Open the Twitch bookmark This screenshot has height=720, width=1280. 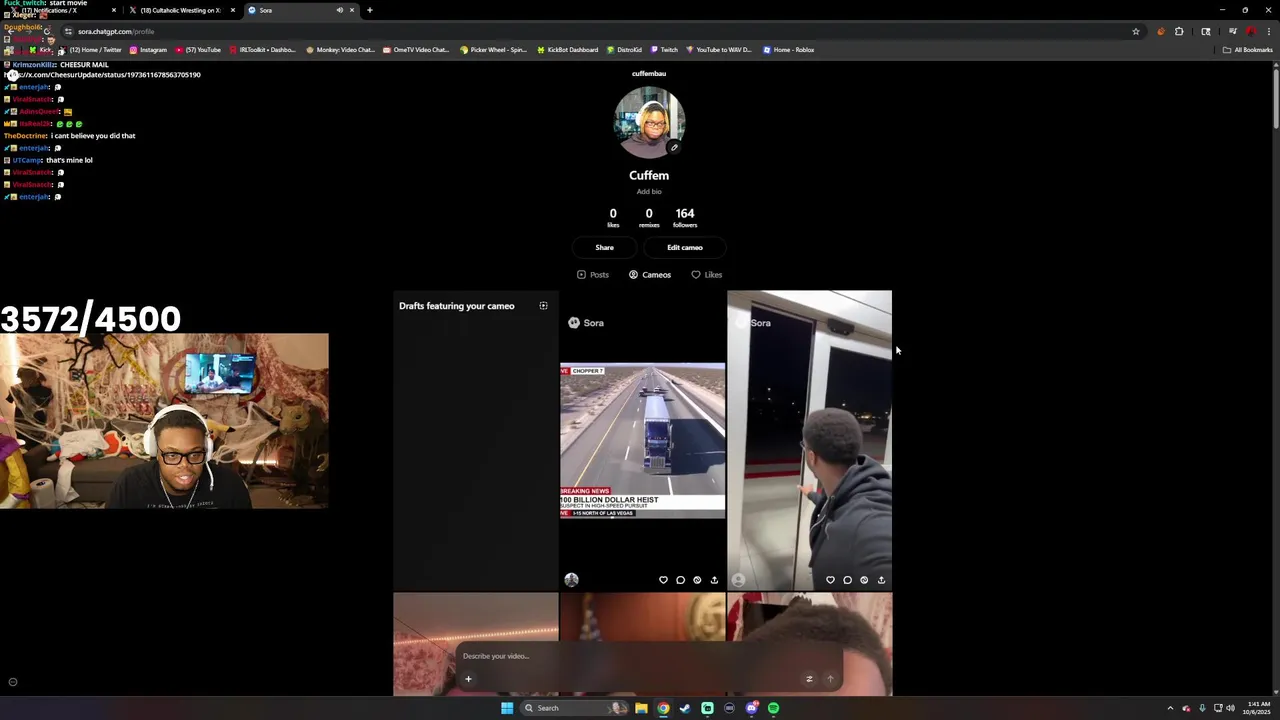[664, 50]
